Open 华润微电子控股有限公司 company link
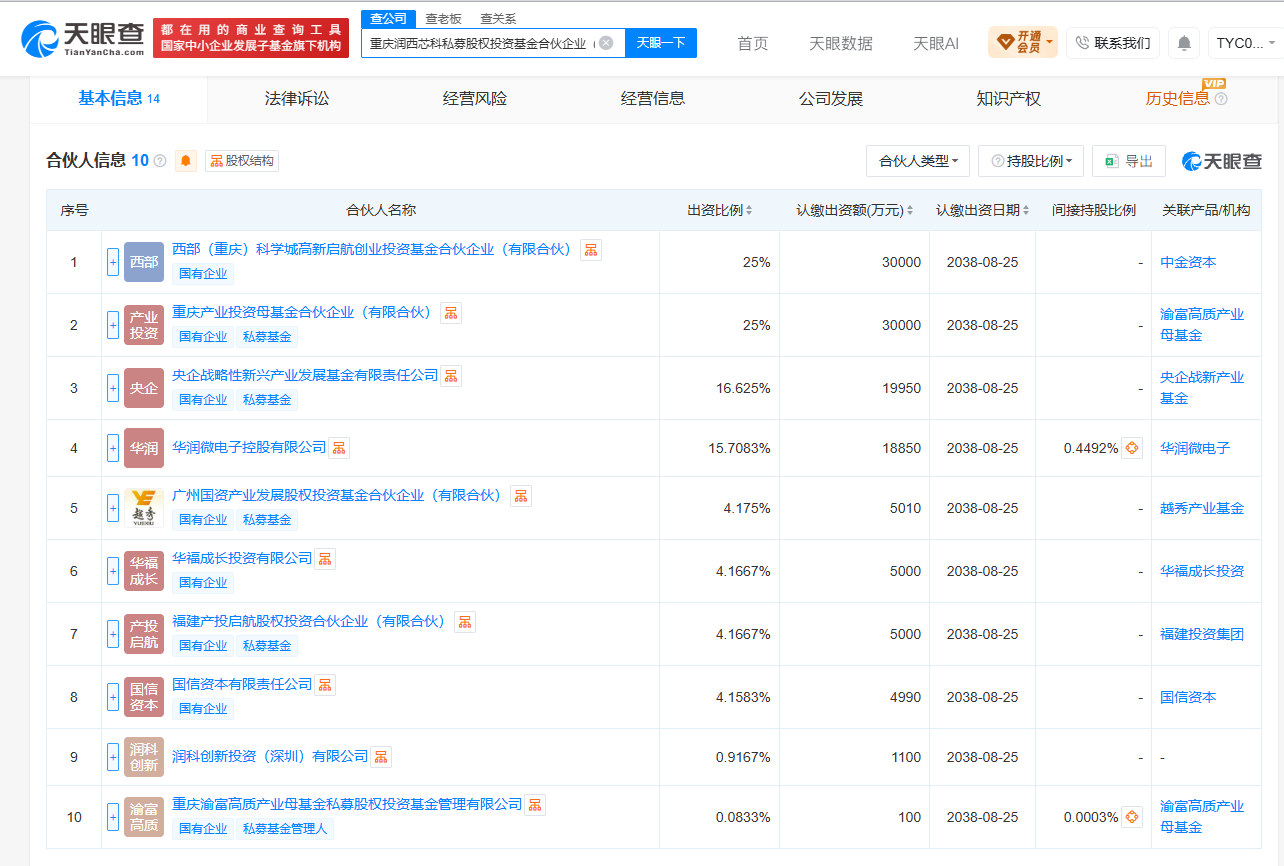The image size is (1284, 866). pos(249,448)
